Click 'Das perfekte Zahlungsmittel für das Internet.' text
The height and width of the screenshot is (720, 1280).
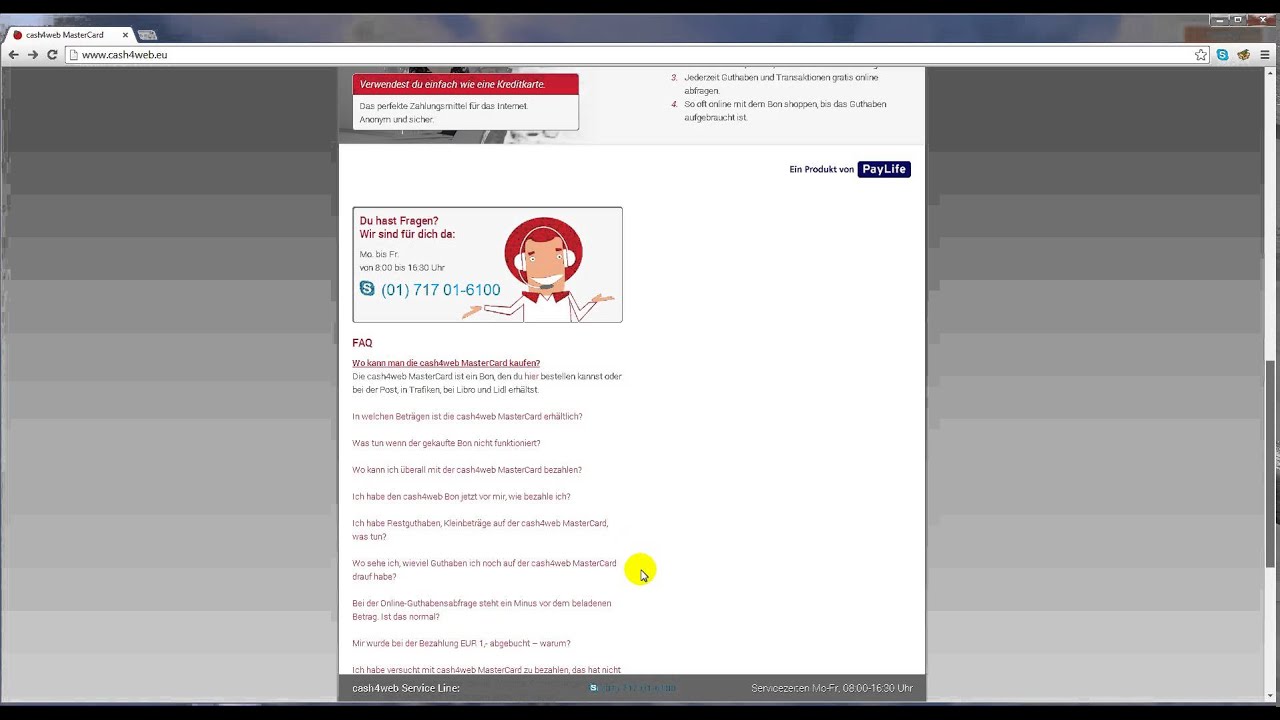click(444, 106)
